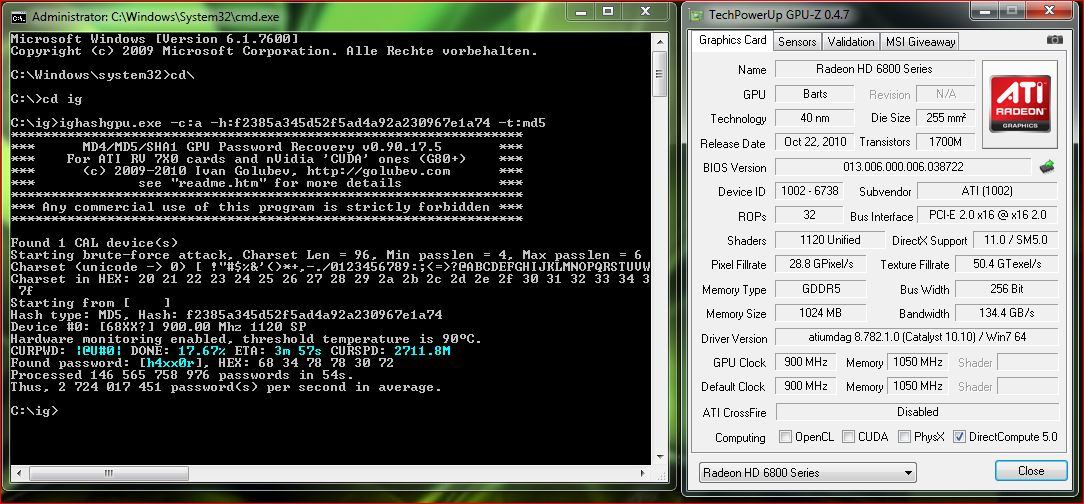The image size is (1084, 504).
Task: Click the Close button in GPU-Z
Action: pyautogui.click(x=1031, y=471)
